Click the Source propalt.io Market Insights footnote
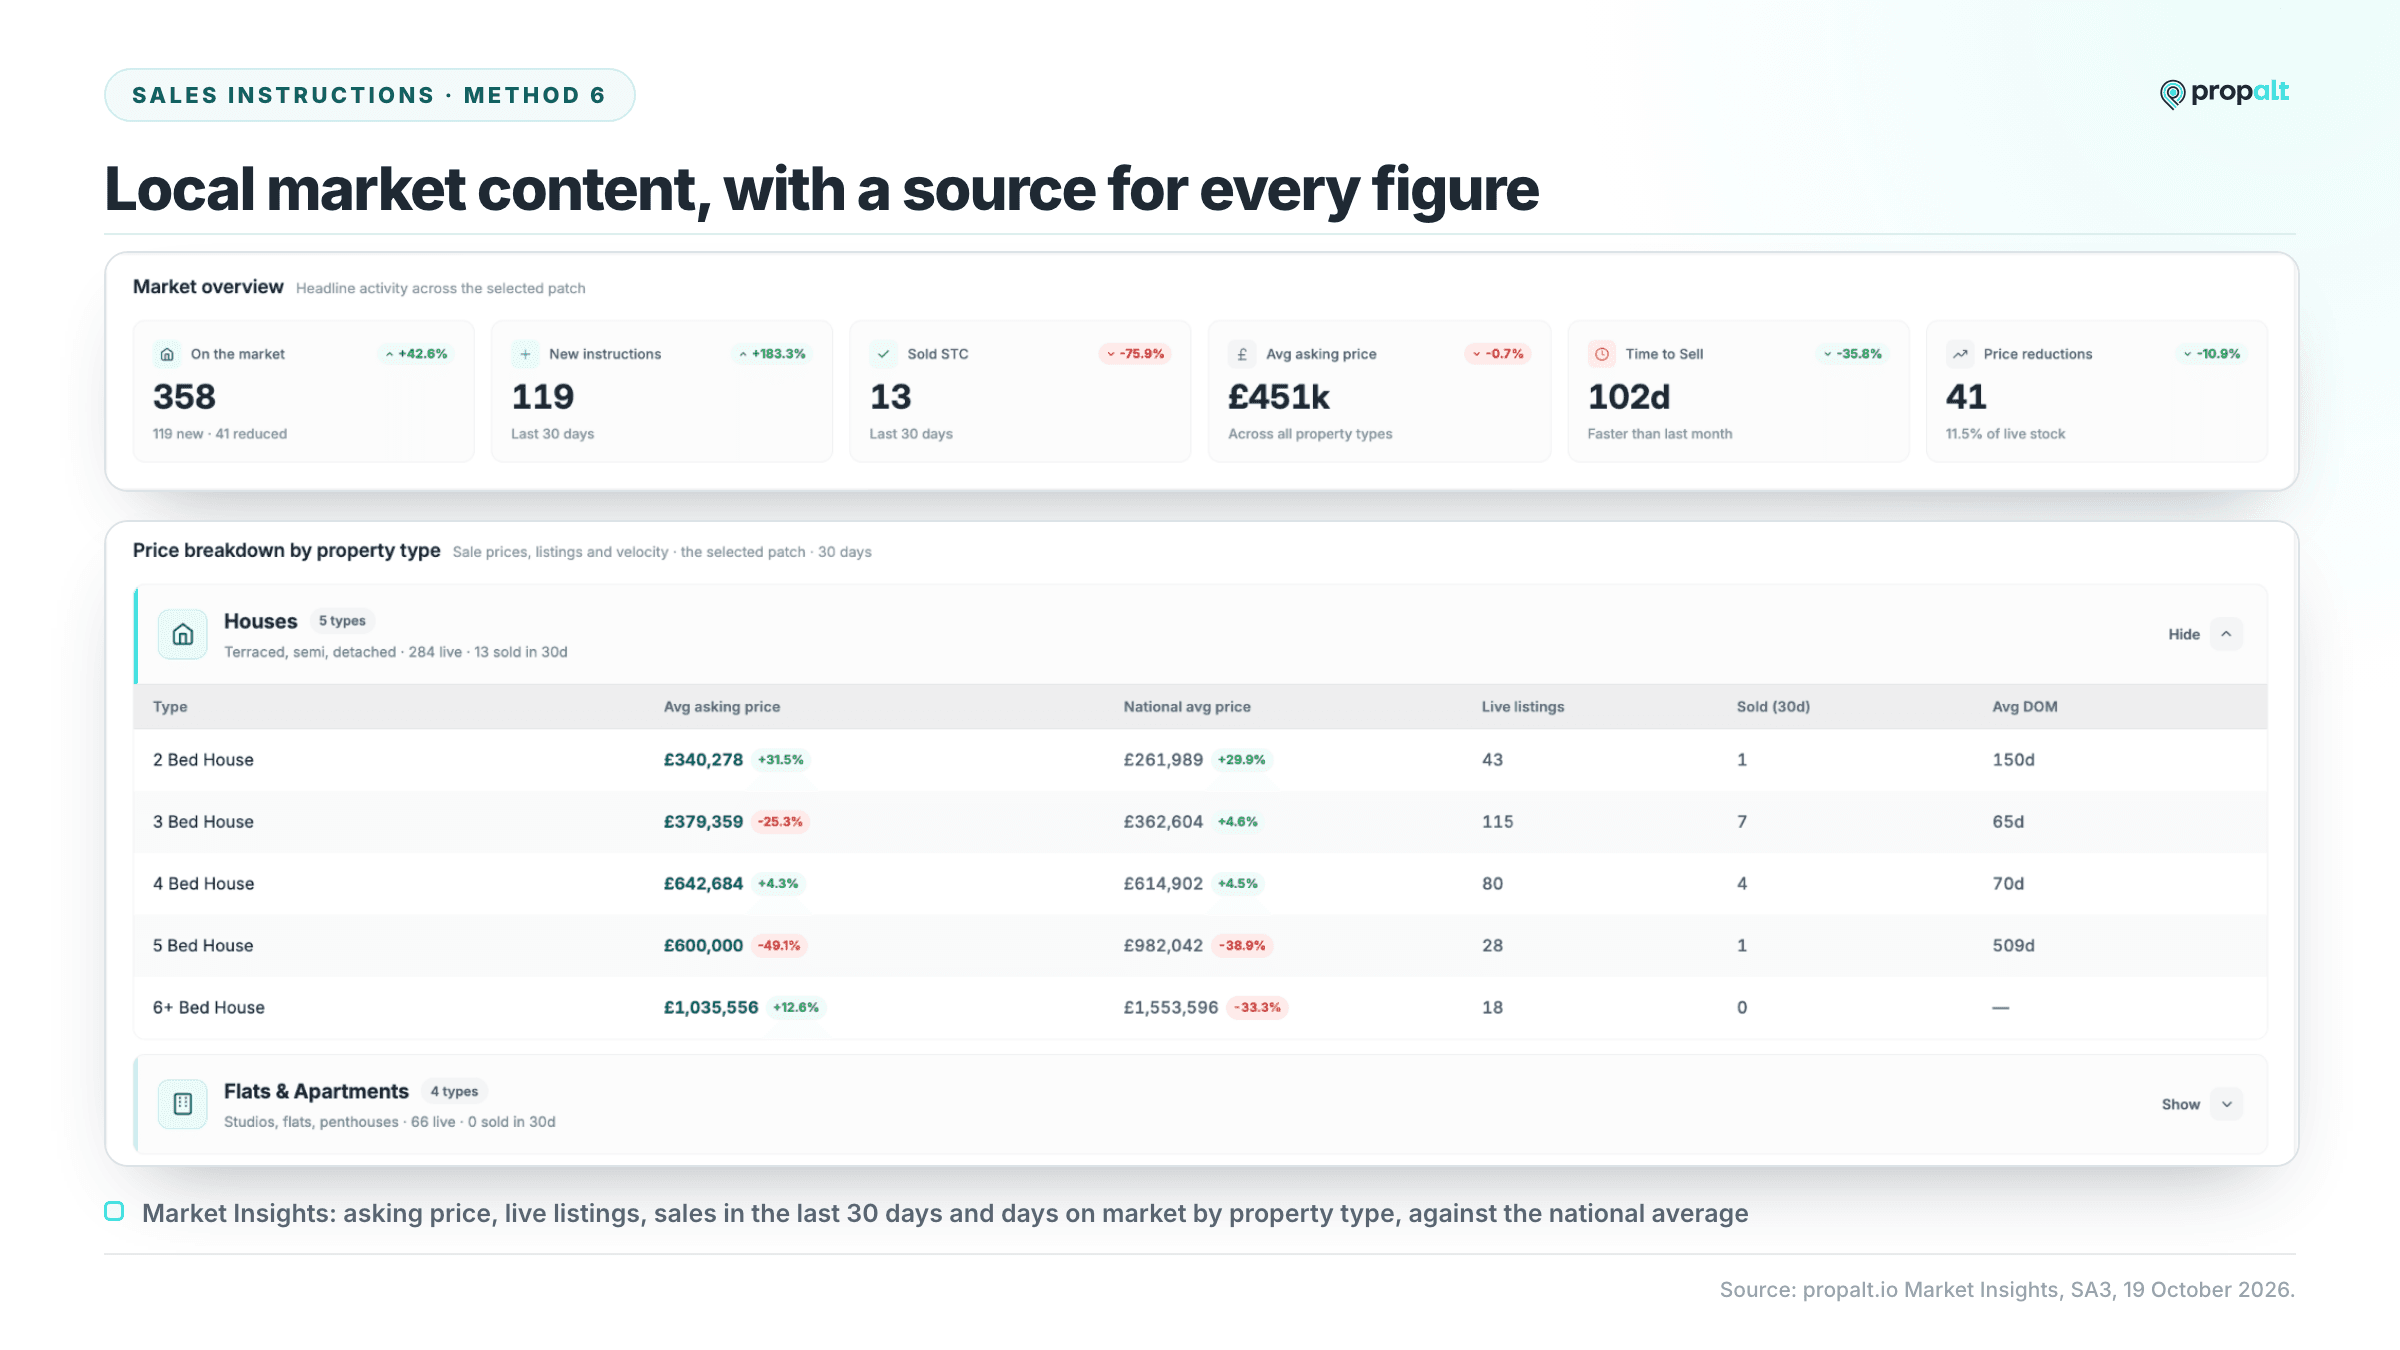The height and width of the screenshot is (1350, 2400). coord(2007,1290)
